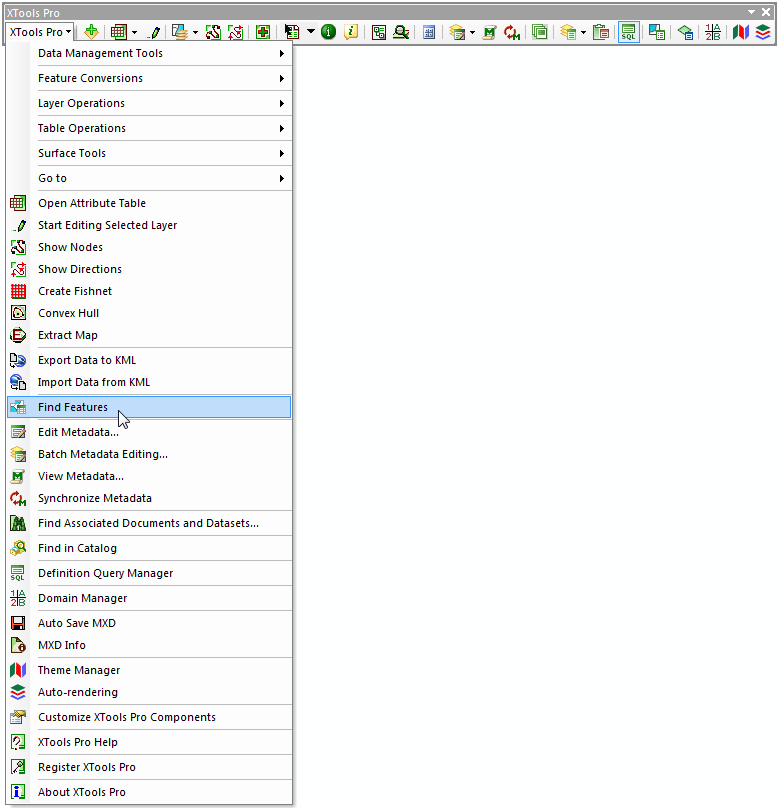Click the green plus arrow toolbar icon
Viewport: 779px width, 808px height.
[91, 32]
